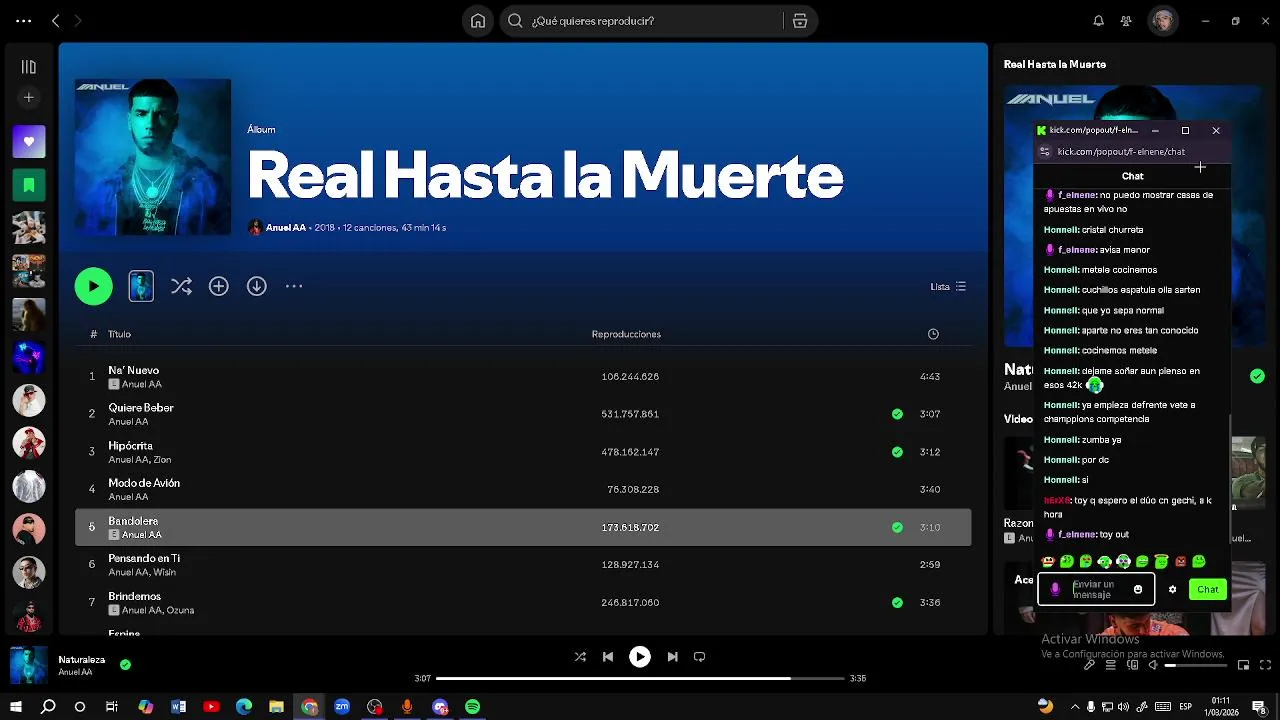Click Real Hasta la Muerte panel title

click(x=1055, y=64)
